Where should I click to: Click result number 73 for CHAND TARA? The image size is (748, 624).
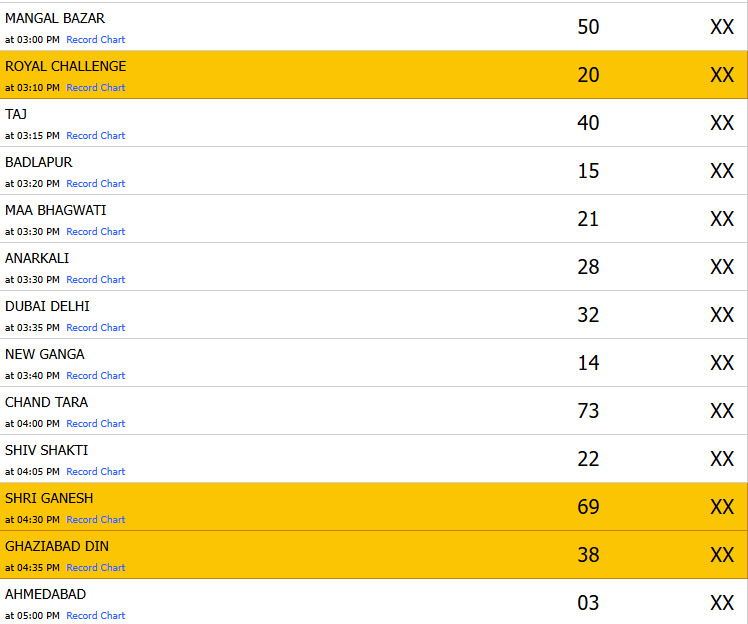tap(588, 411)
